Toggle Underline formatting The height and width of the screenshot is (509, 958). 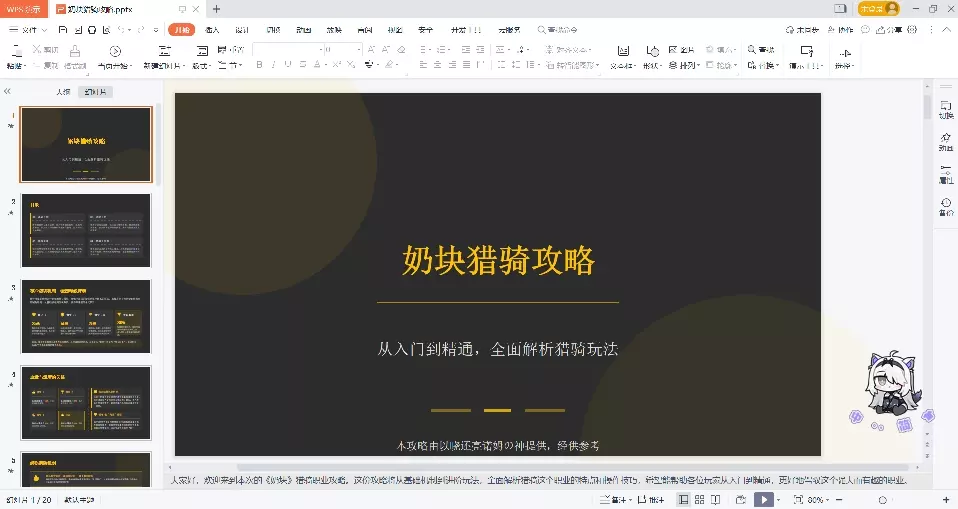tap(288, 64)
